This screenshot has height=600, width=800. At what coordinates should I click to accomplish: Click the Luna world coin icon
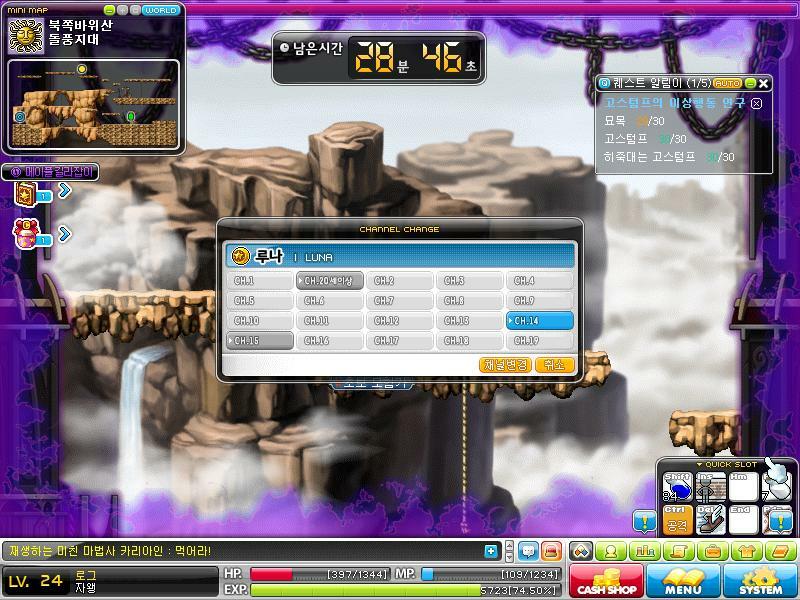pos(240,256)
